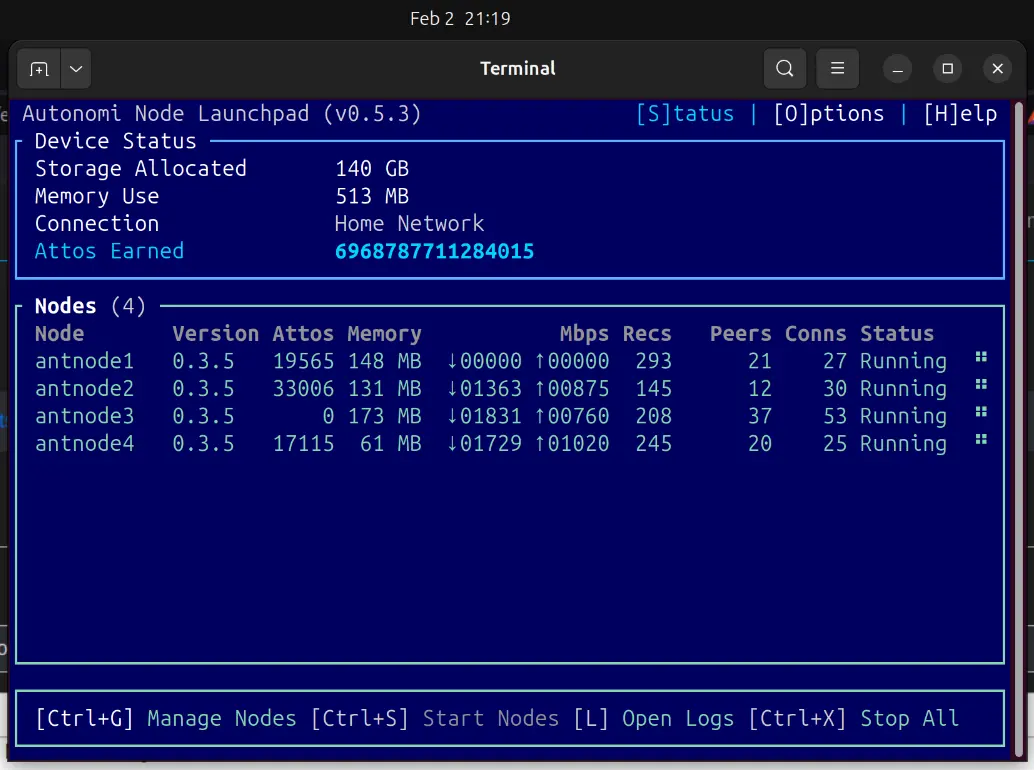Click the Attos column header
1034x770 pixels.
tap(303, 334)
